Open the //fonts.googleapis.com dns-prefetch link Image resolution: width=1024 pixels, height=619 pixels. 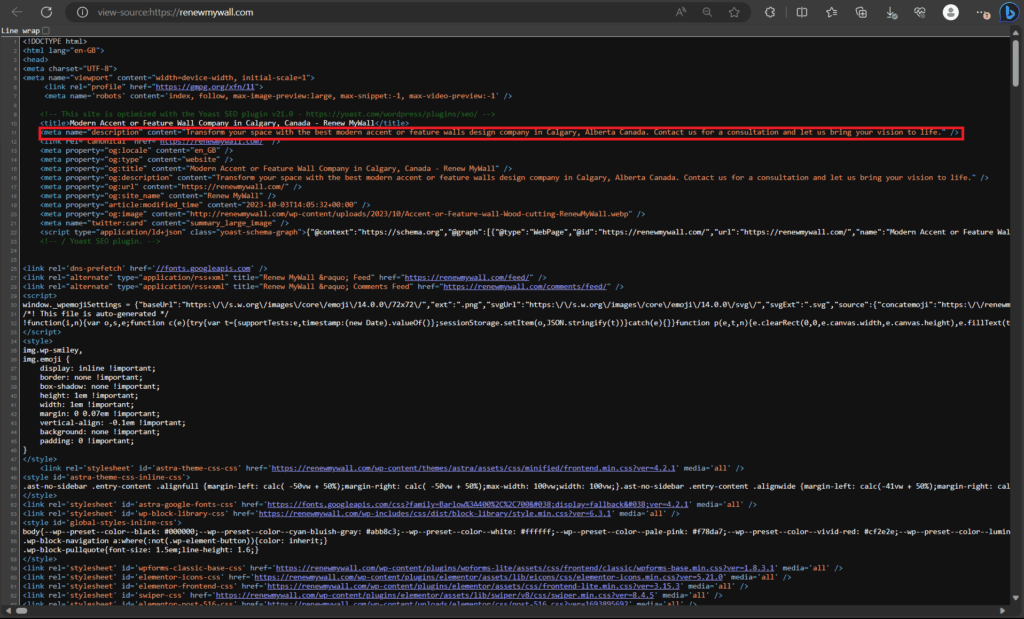click(203, 268)
